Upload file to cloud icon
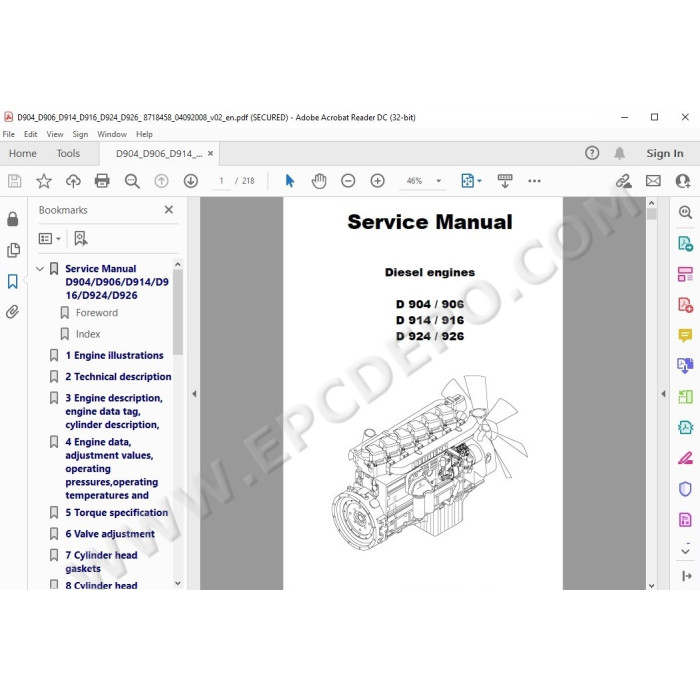This screenshot has height=700, width=700. coord(73,181)
